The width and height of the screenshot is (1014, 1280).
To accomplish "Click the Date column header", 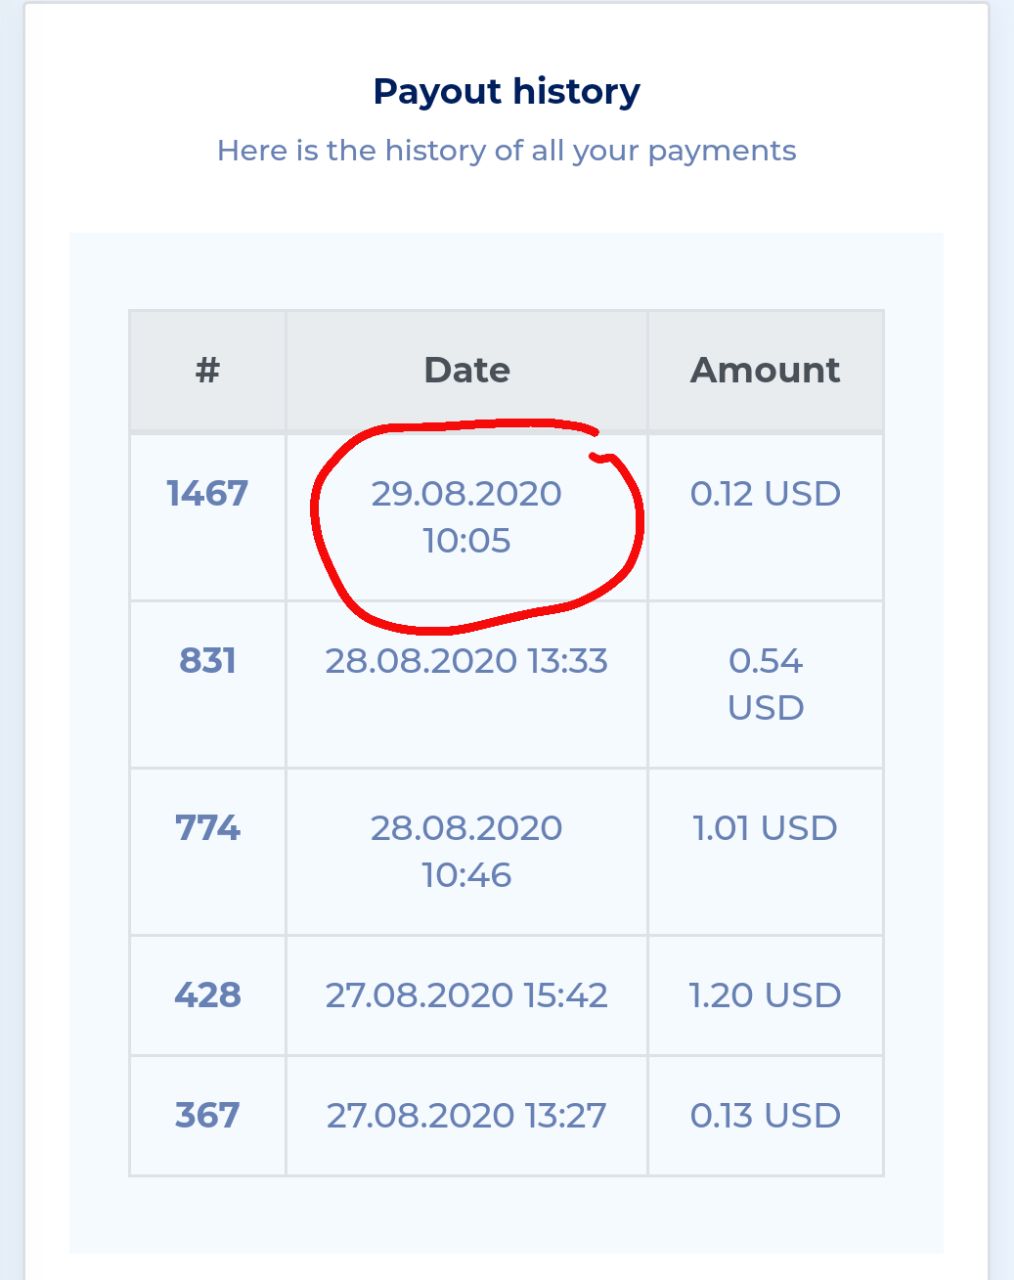I will click(467, 370).
